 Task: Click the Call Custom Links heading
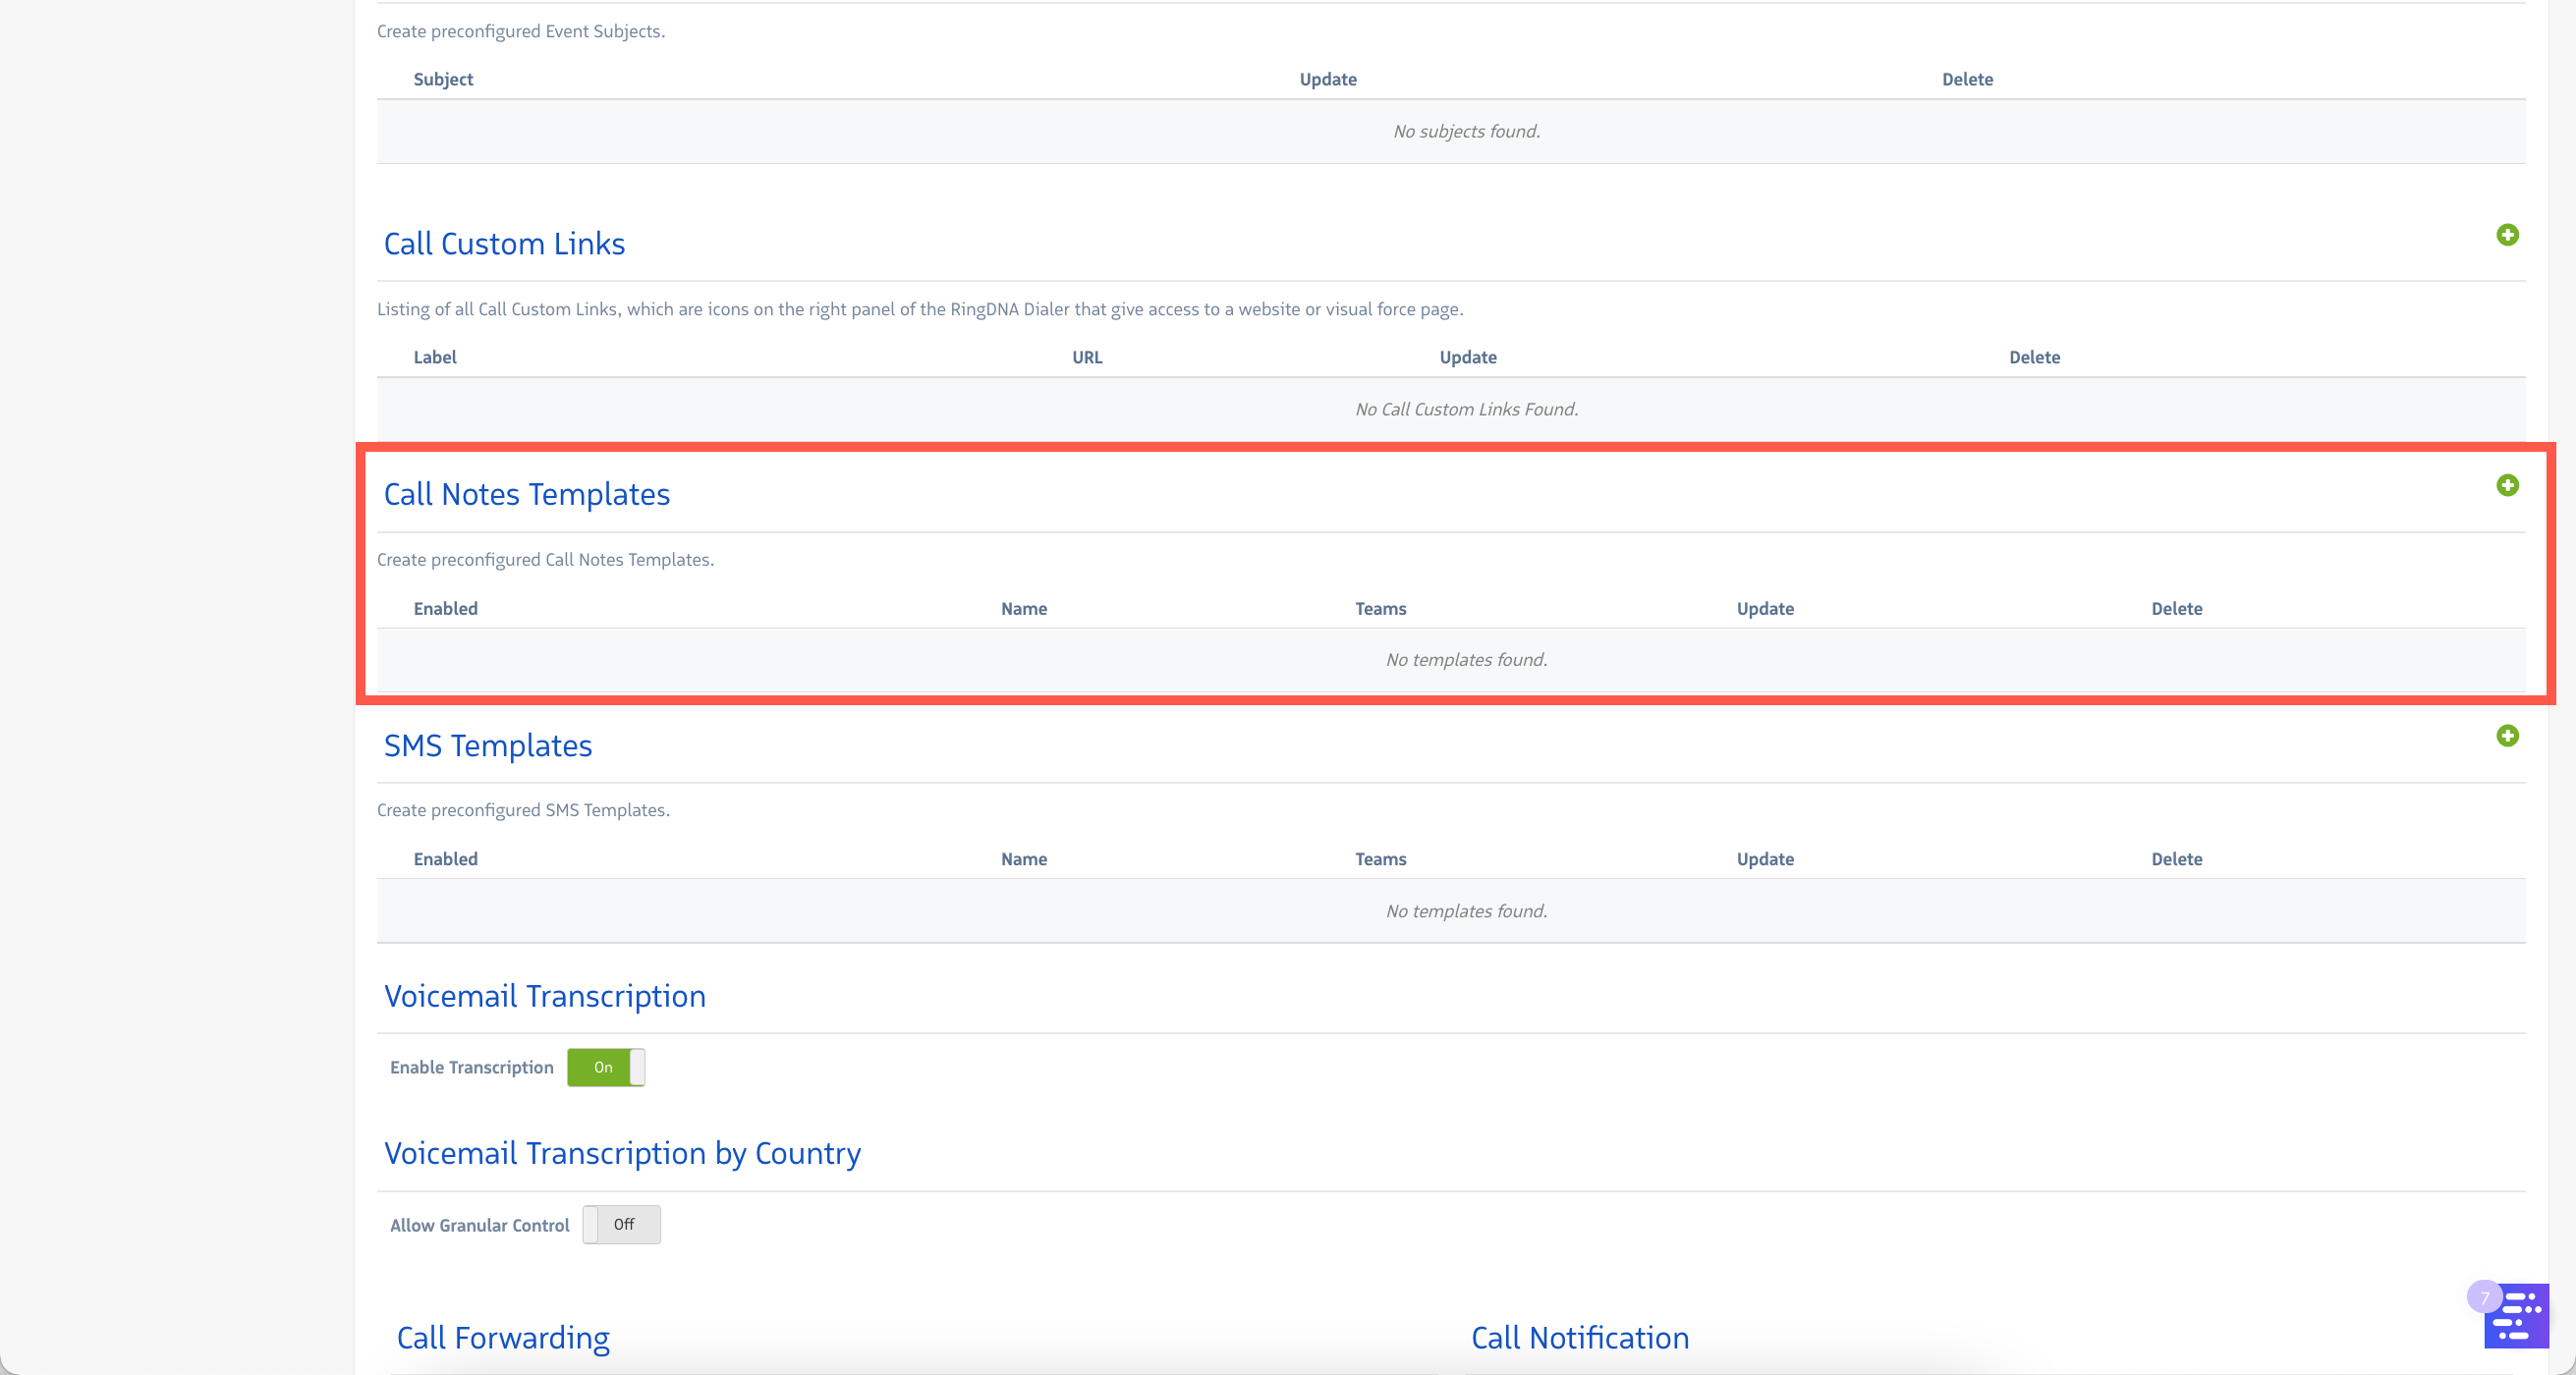[x=504, y=244]
